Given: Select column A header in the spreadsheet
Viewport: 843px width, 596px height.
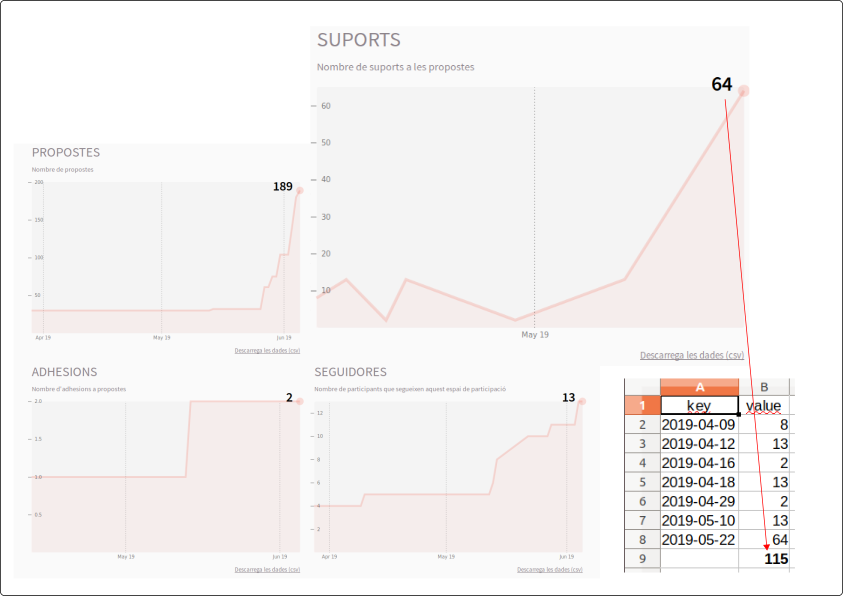Looking at the screenshot, I should [x=699, y=387].
